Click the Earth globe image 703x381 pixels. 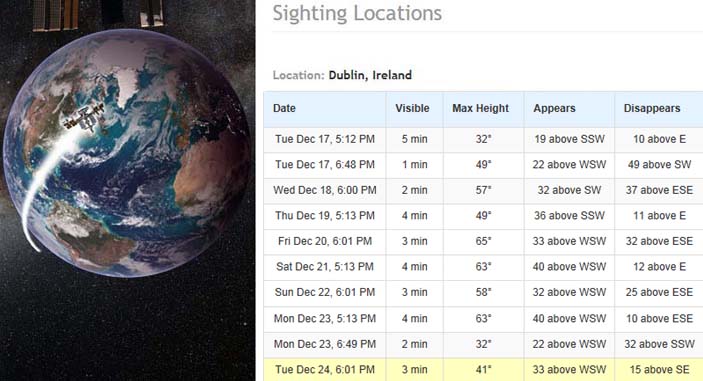127,152
